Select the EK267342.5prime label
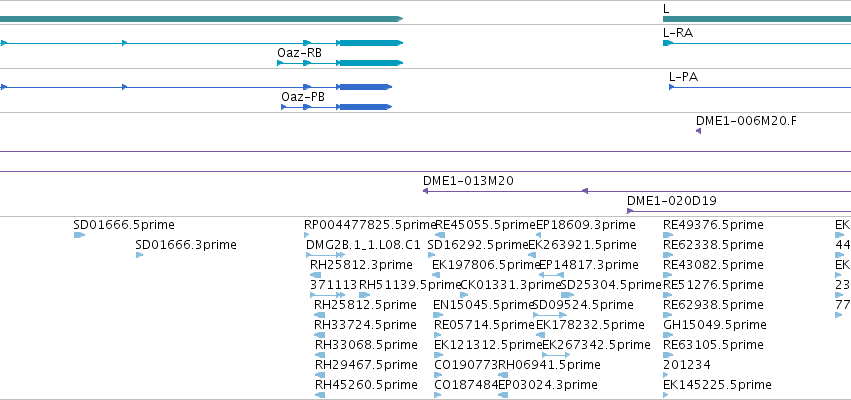Image resolution: width=851 pixels, height=400 pixels. [596, 345]
